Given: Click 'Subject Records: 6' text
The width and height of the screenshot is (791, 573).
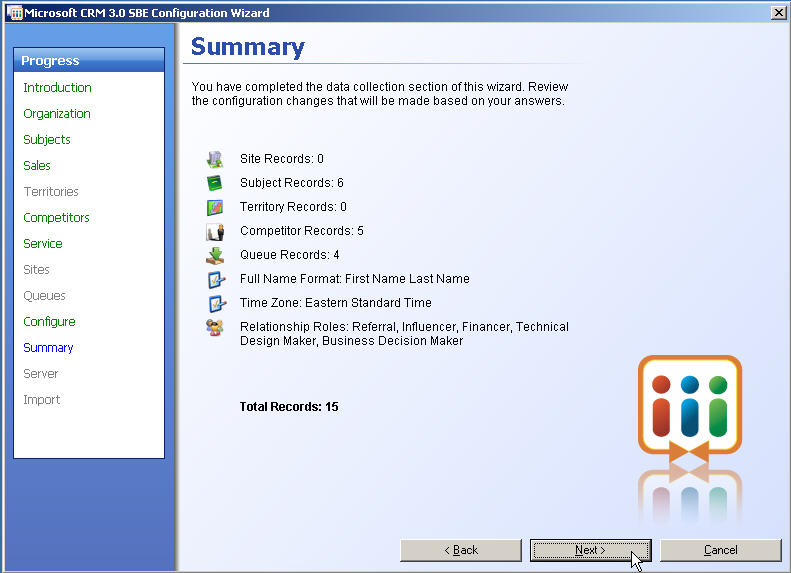Looking at the screenshot, I should coord(292,183).
